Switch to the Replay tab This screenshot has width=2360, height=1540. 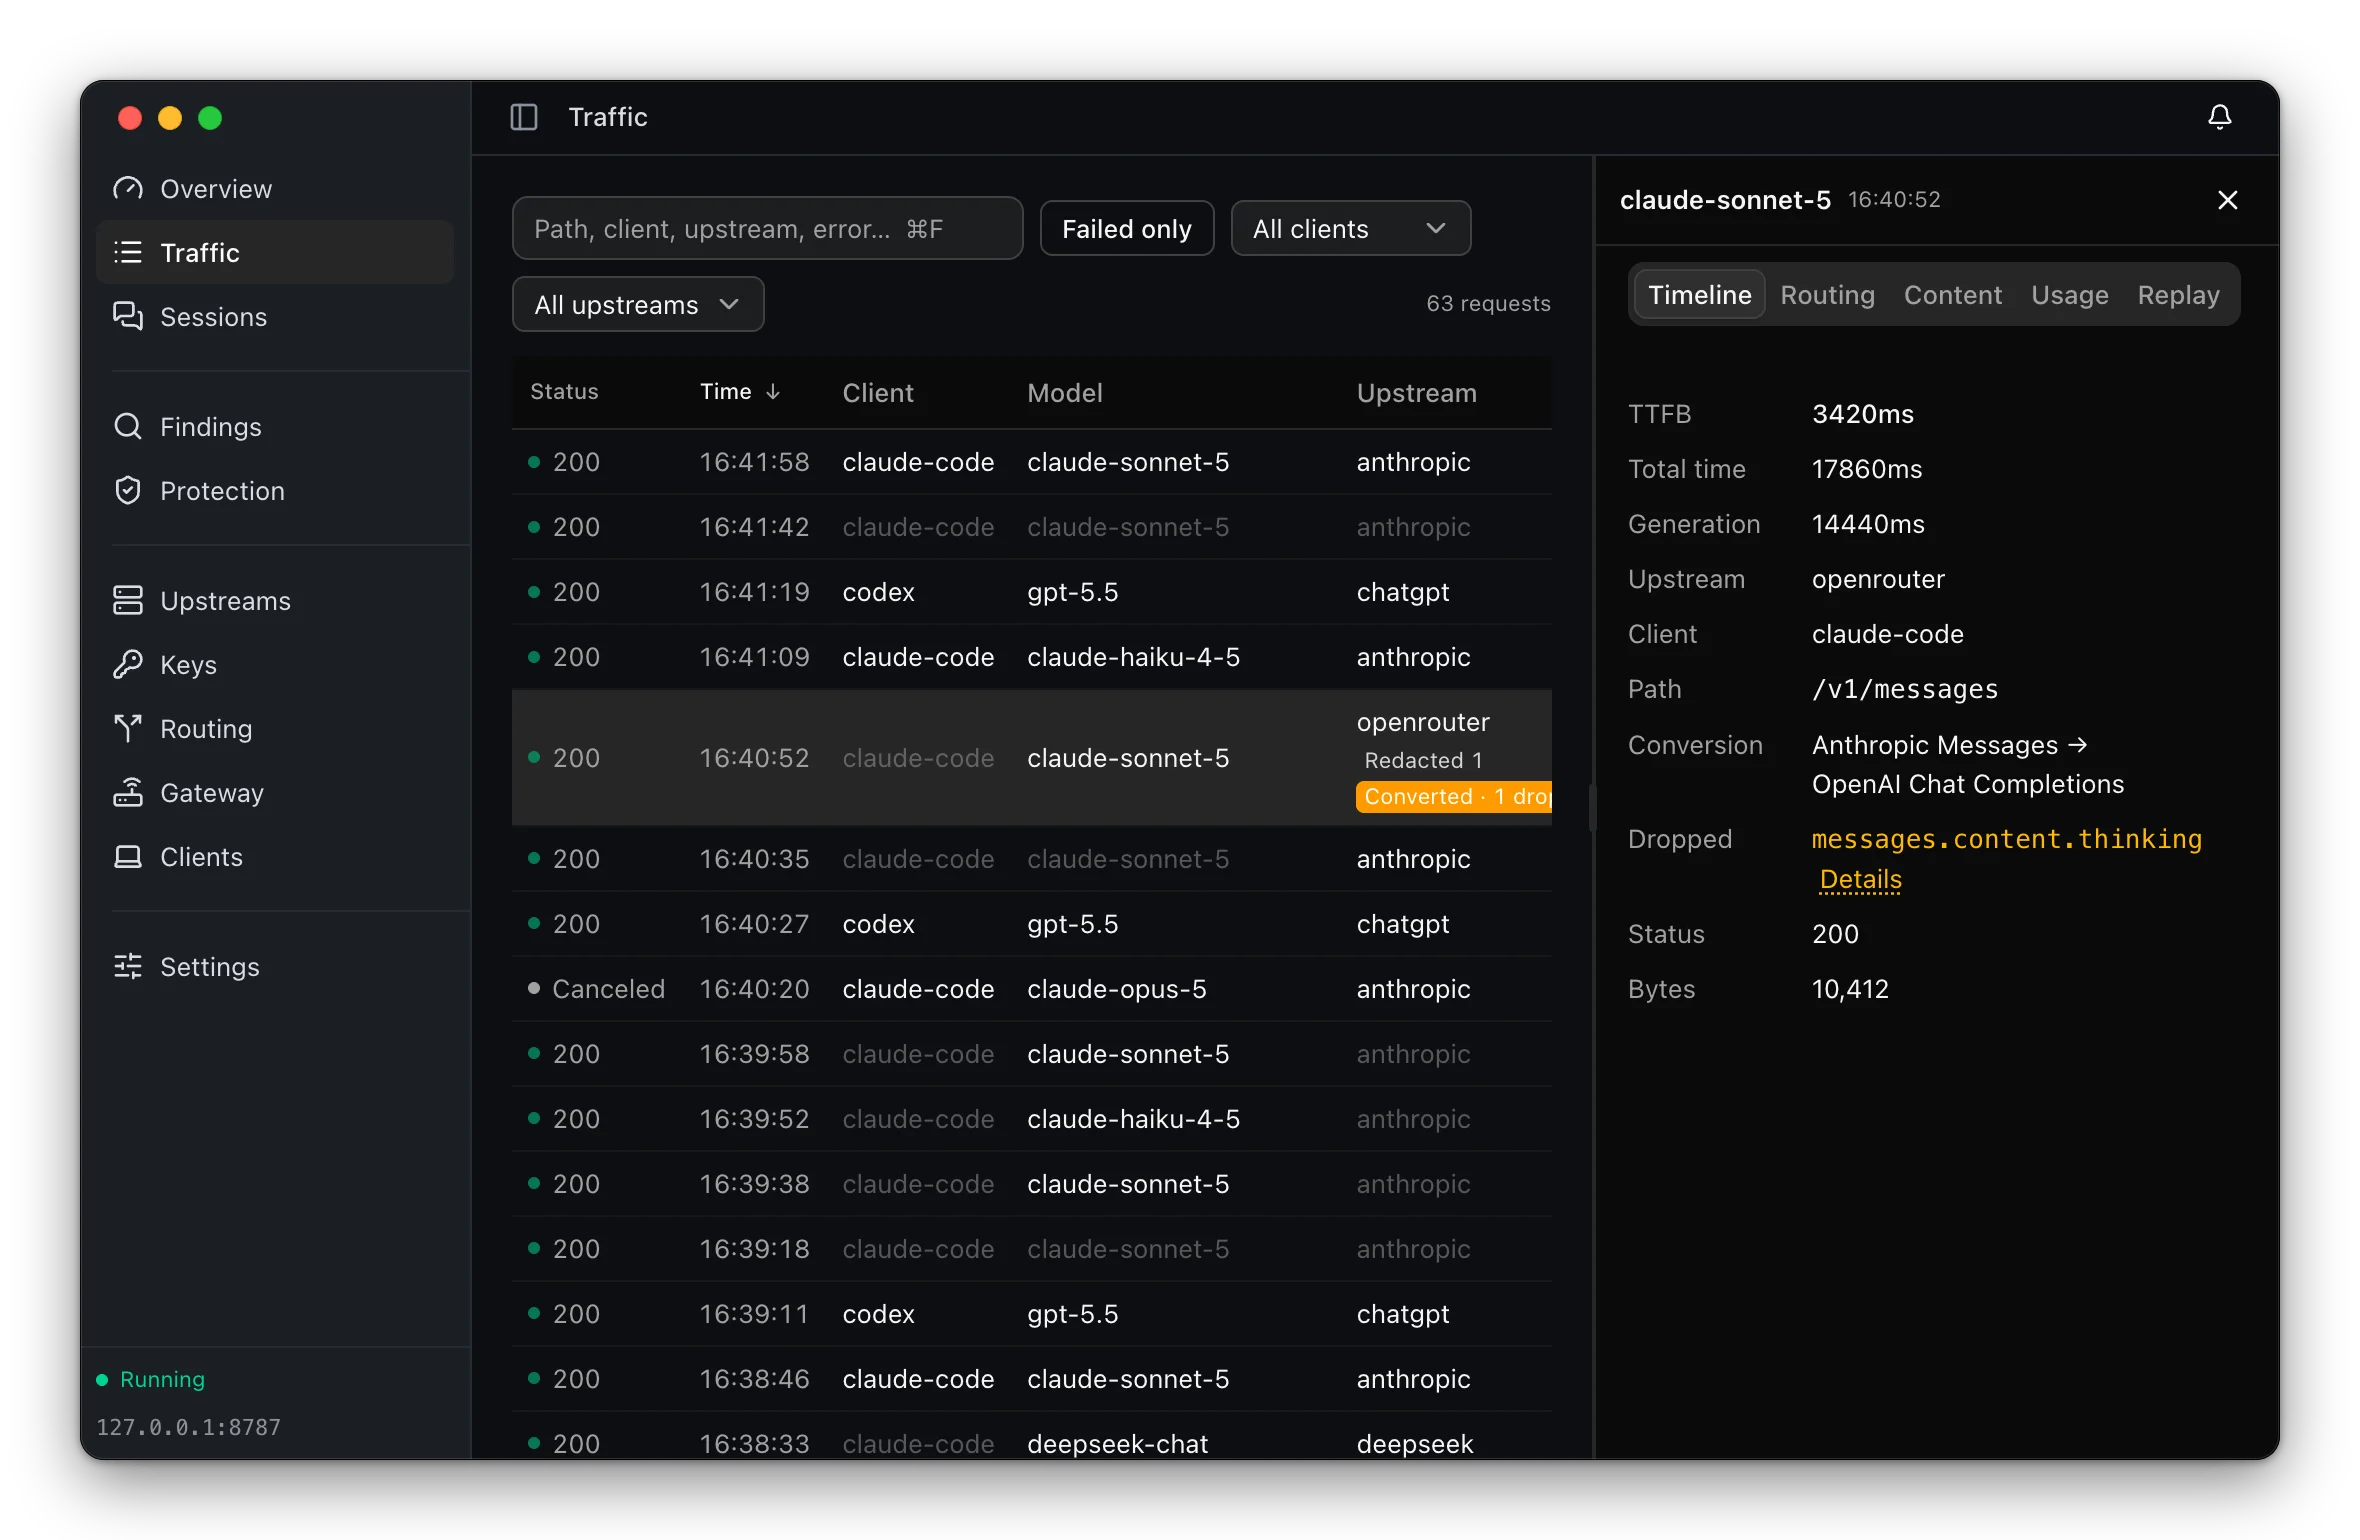2179,295
